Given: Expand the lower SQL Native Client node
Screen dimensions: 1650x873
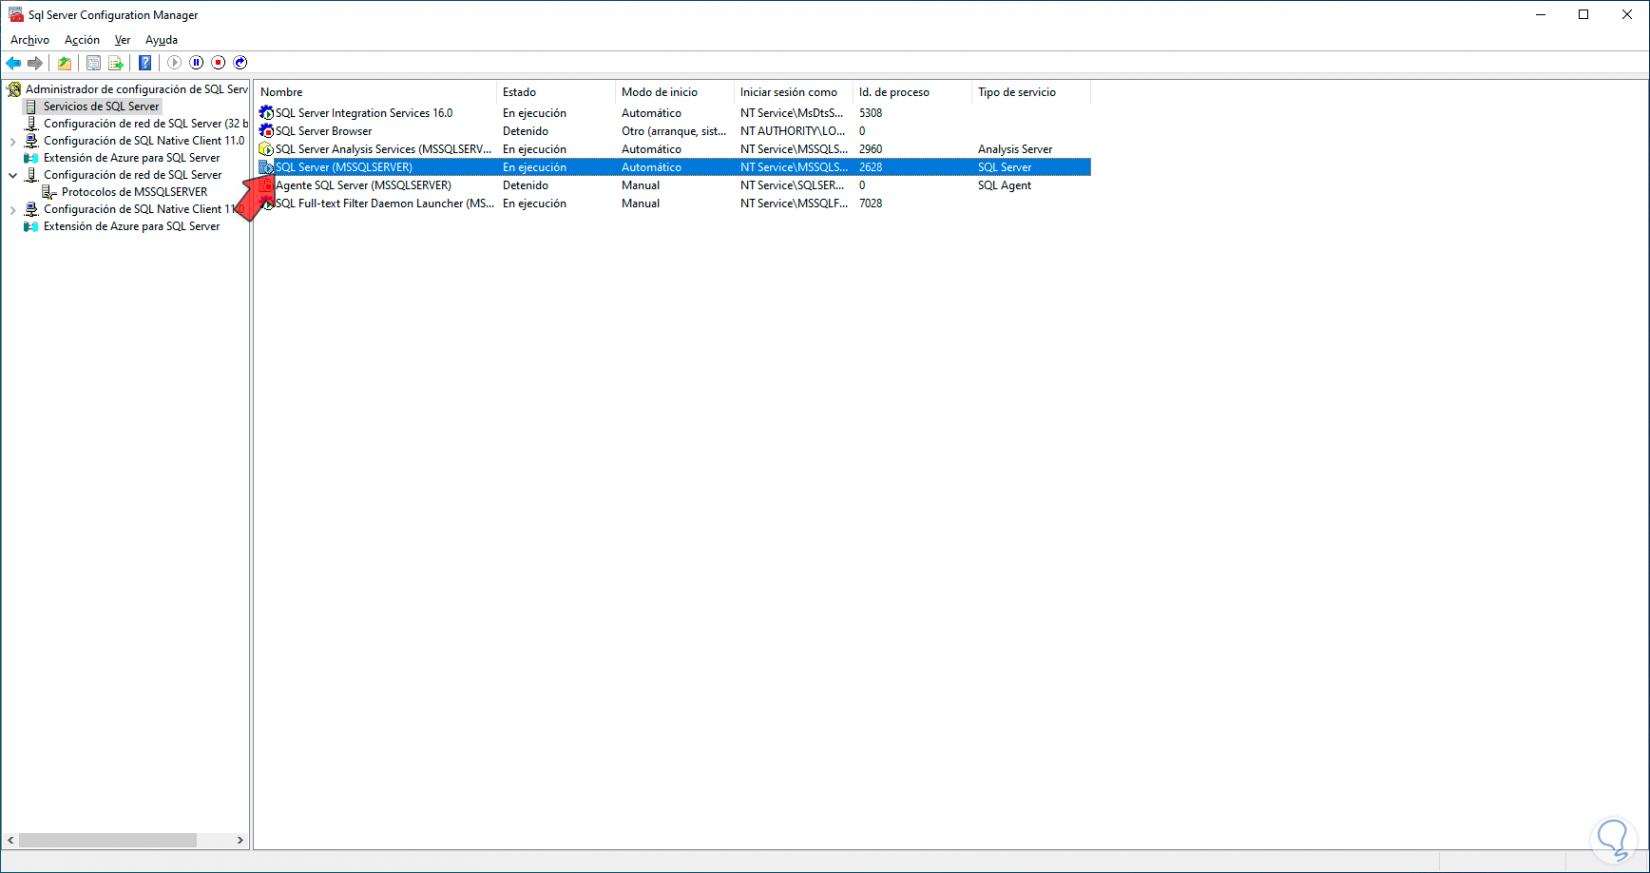Looking at the screenshot, I should pos(13,210).
